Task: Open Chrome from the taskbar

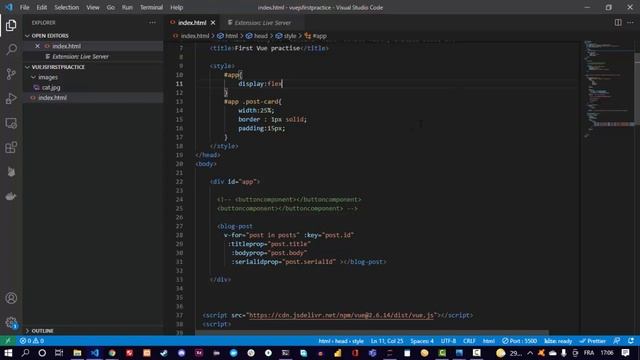Action: tap(112, 353)
